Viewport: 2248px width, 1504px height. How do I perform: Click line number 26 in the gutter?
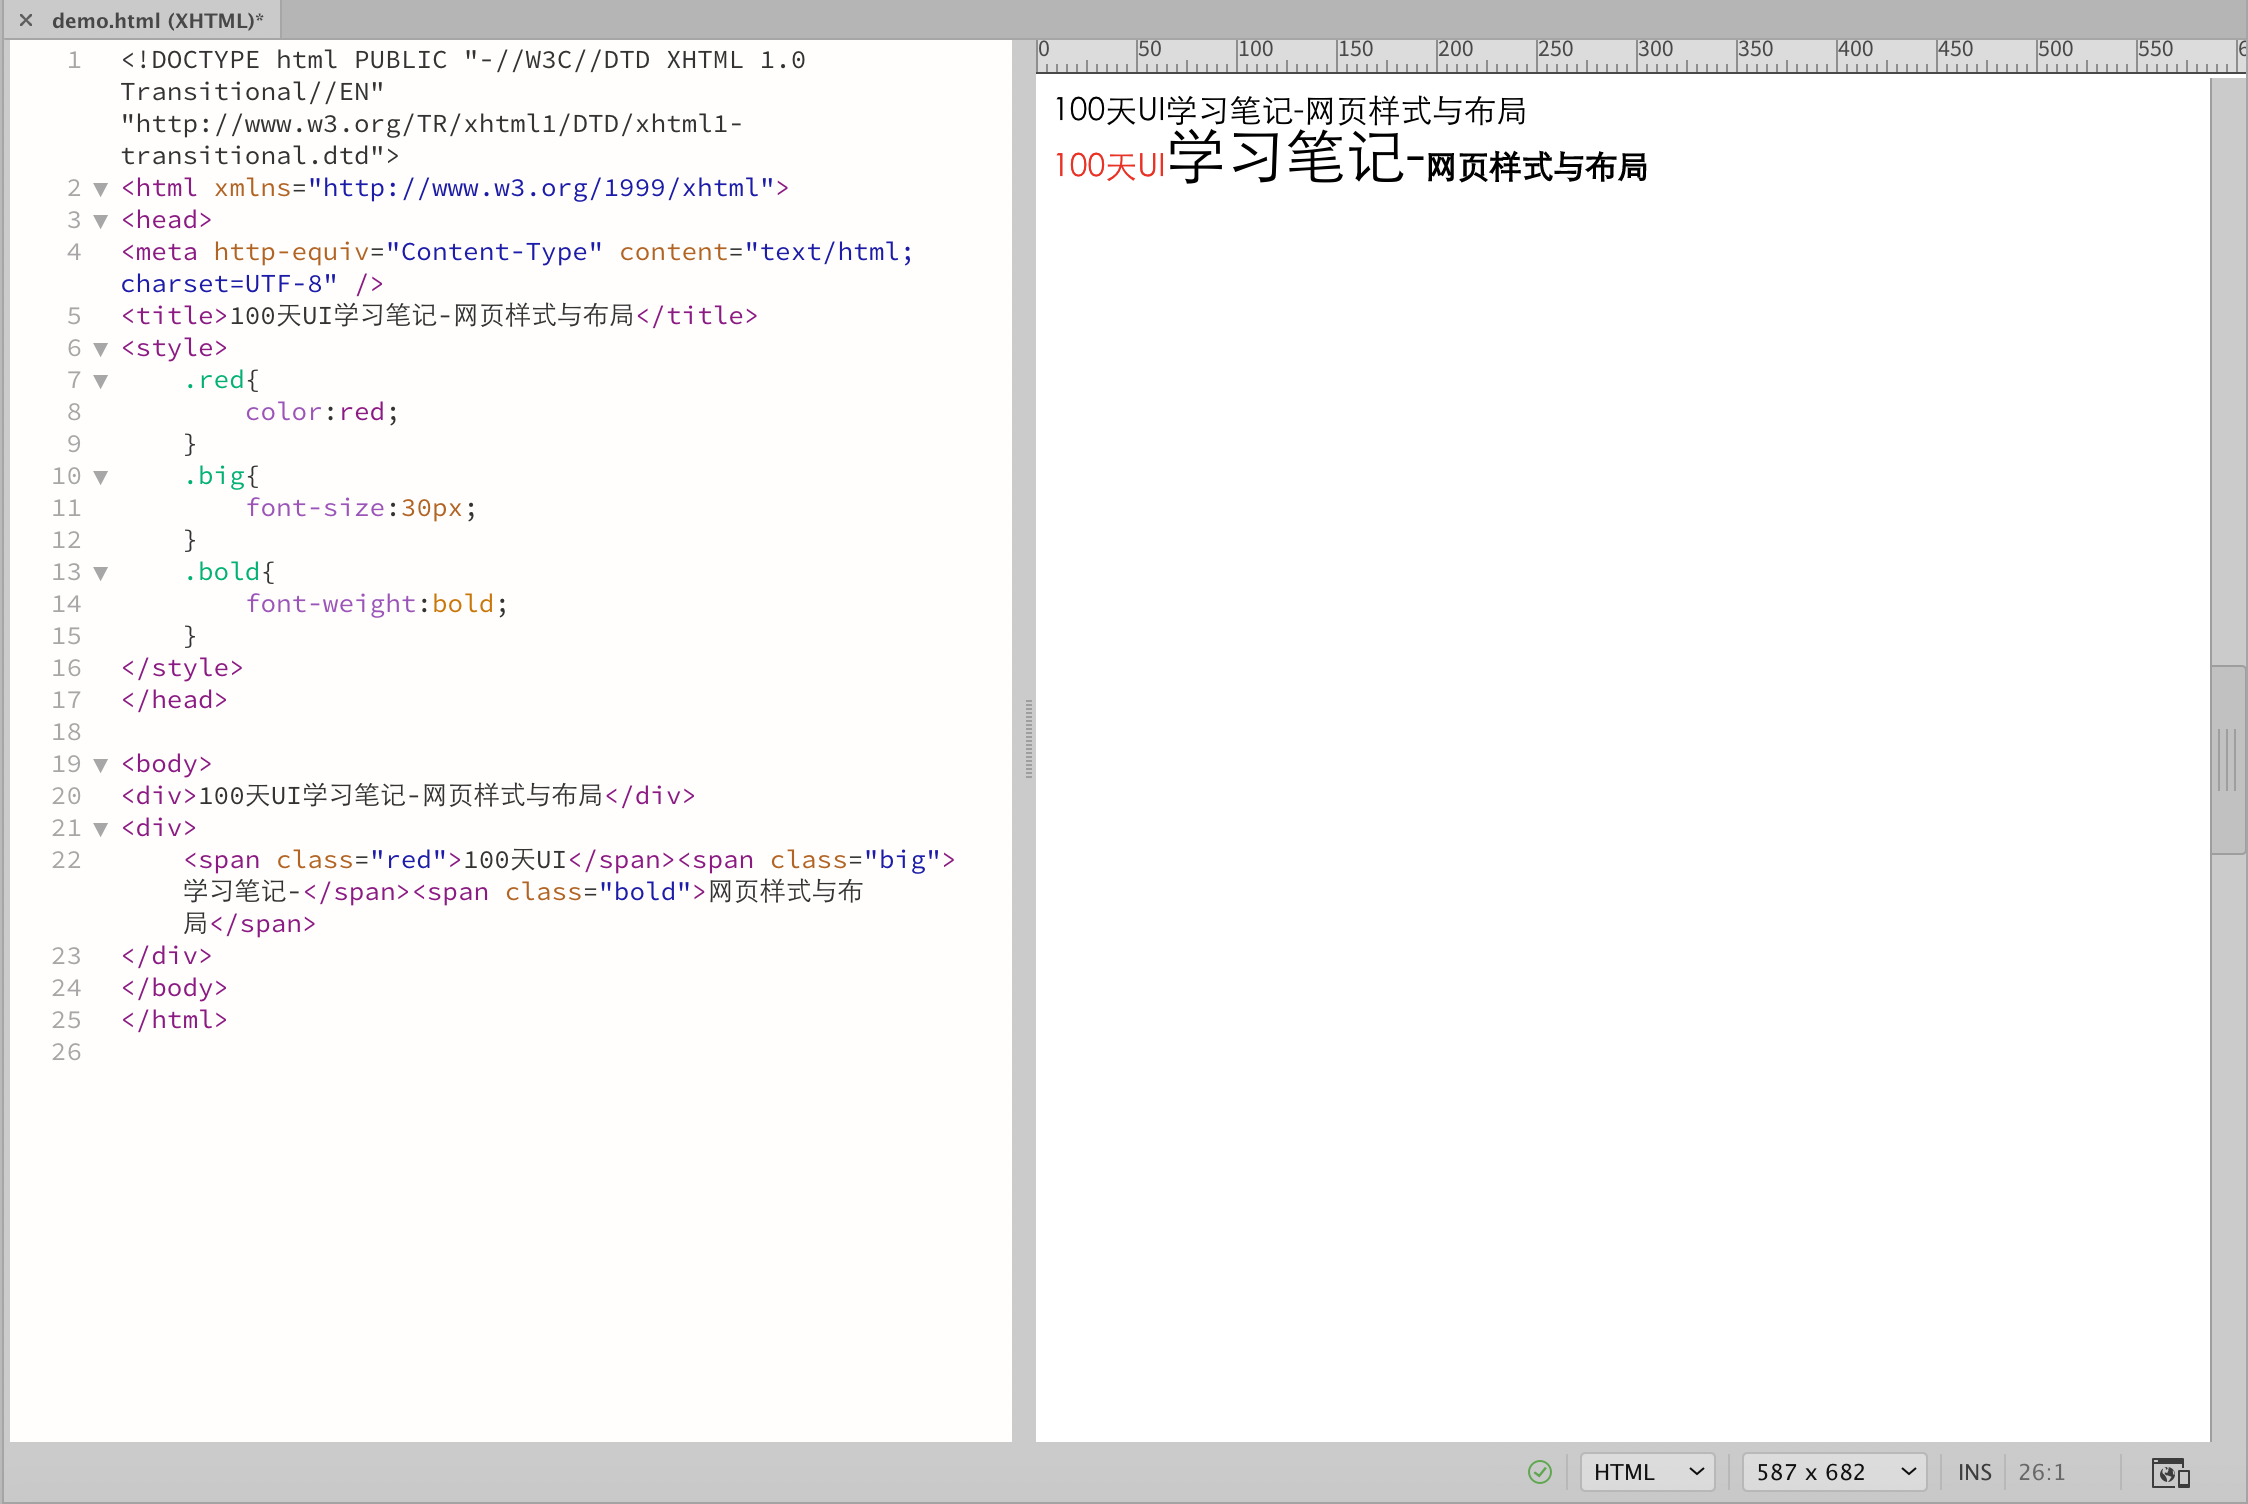pyautogui.click(x=66, y=1052)
